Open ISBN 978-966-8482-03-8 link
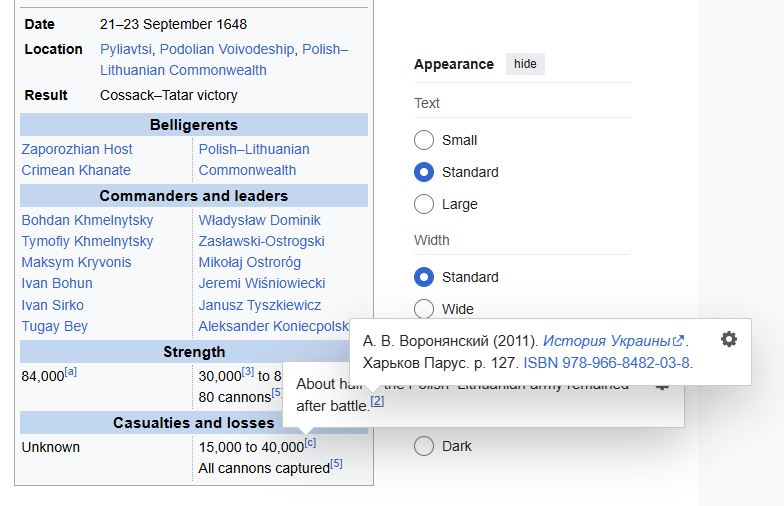 [x=607, y=363]
